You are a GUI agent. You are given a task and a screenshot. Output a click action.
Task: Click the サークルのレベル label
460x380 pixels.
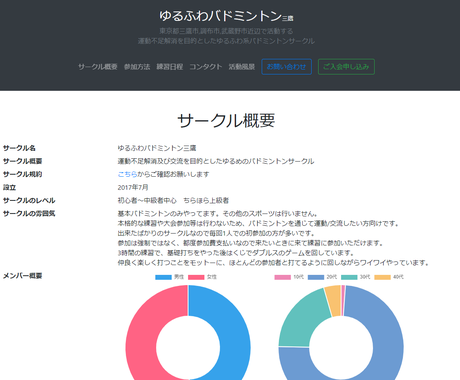point(29,200)
